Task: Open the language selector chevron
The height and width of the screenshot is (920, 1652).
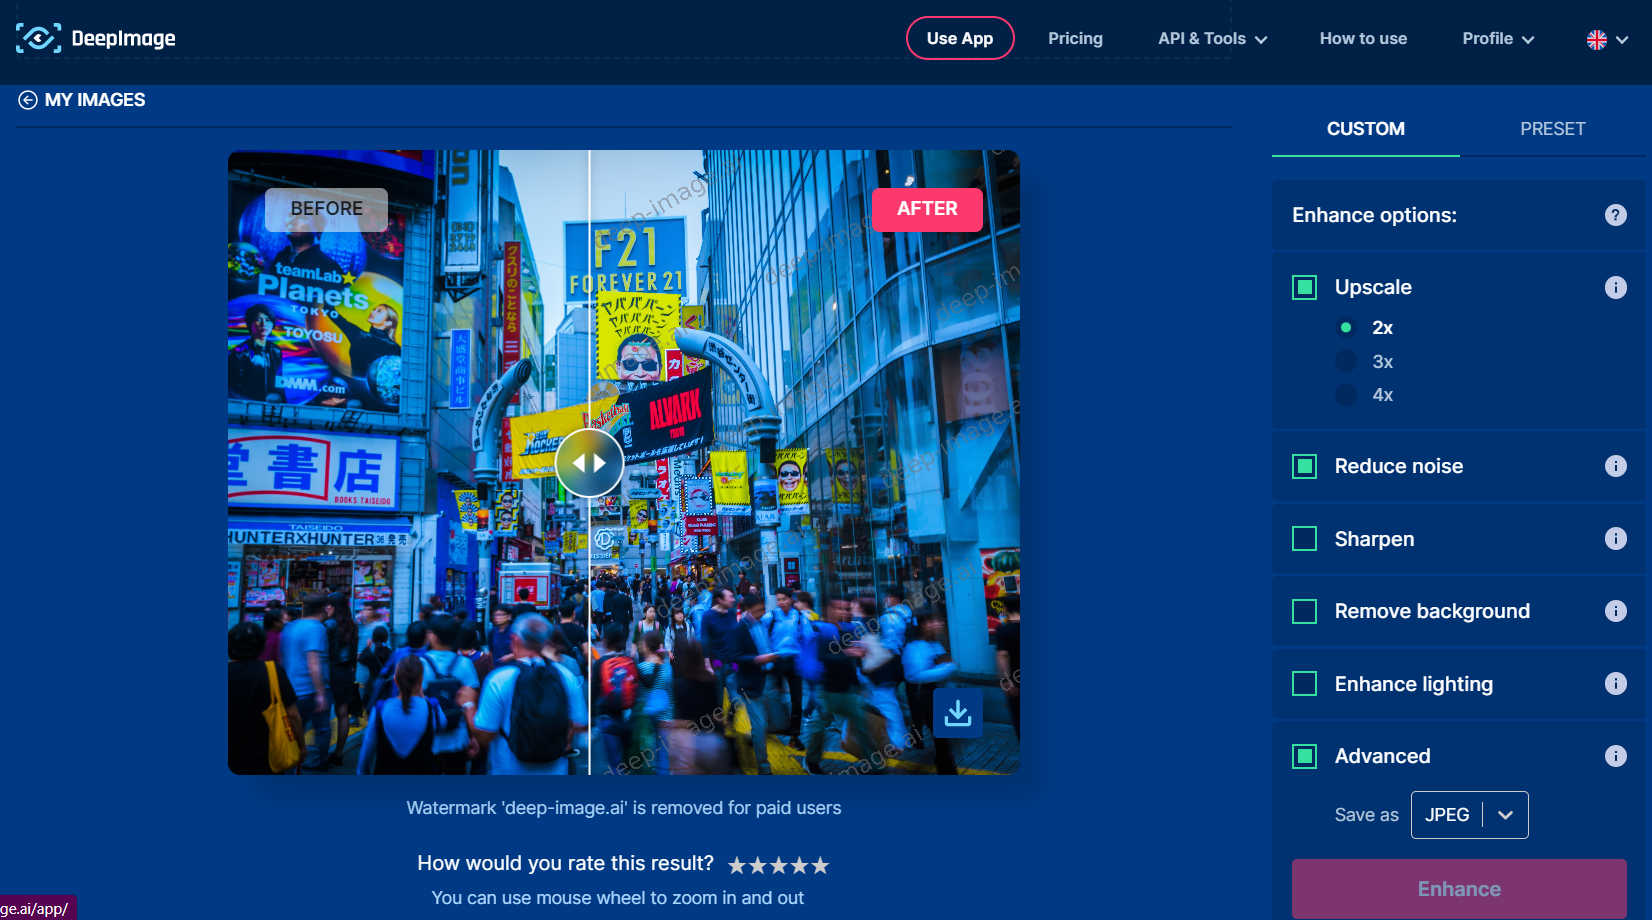Action: point(1622,40)
